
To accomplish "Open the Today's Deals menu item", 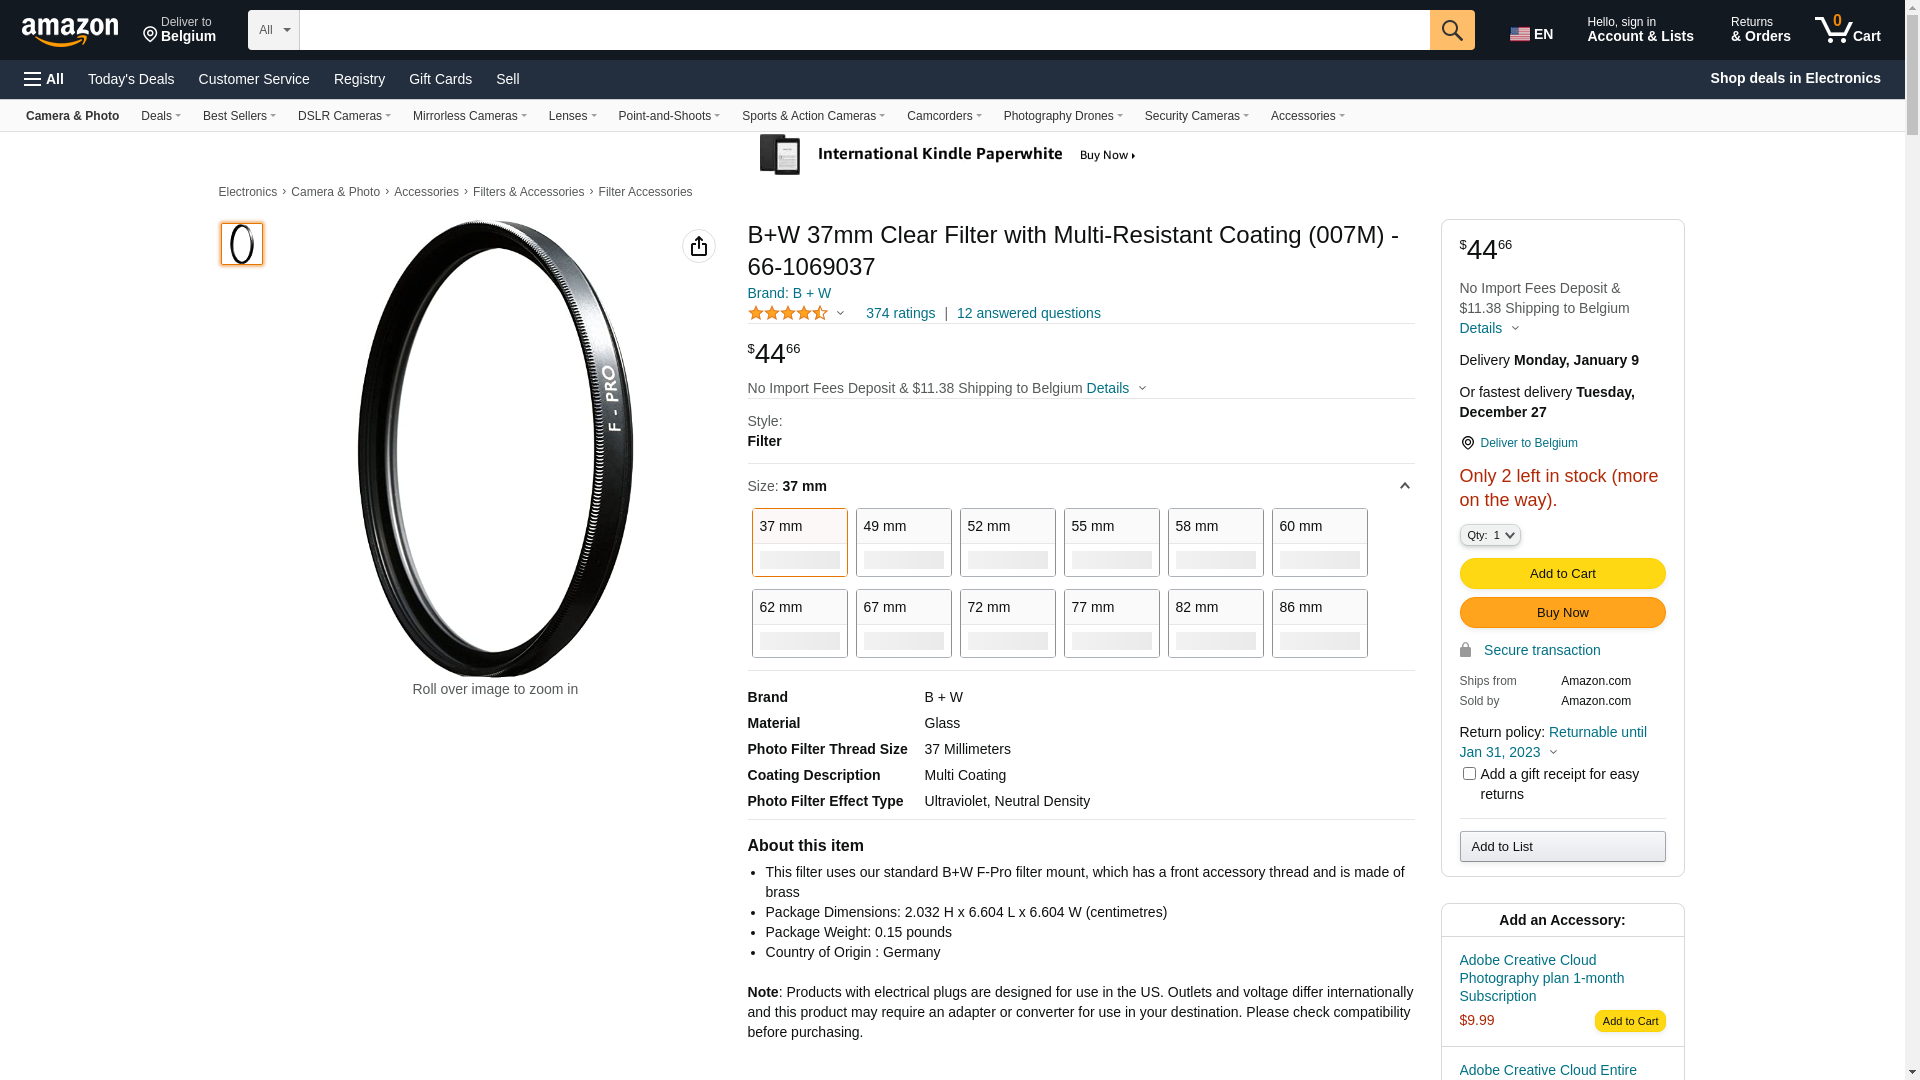I will (131, 79).
